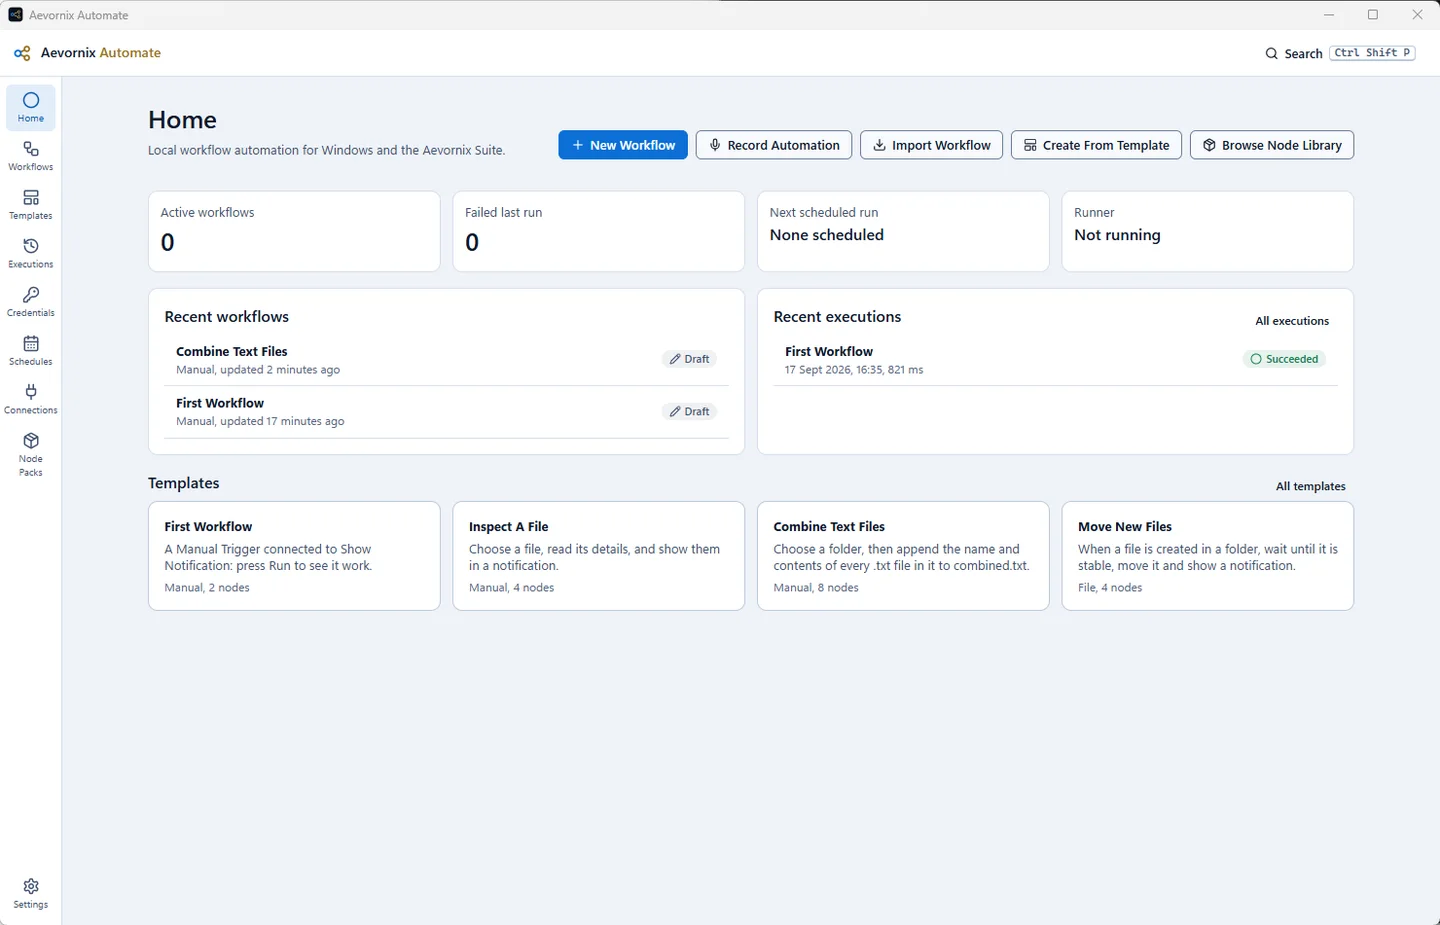Click the 'Manual, updated 2 minutes ago' text

pos(258,370)
